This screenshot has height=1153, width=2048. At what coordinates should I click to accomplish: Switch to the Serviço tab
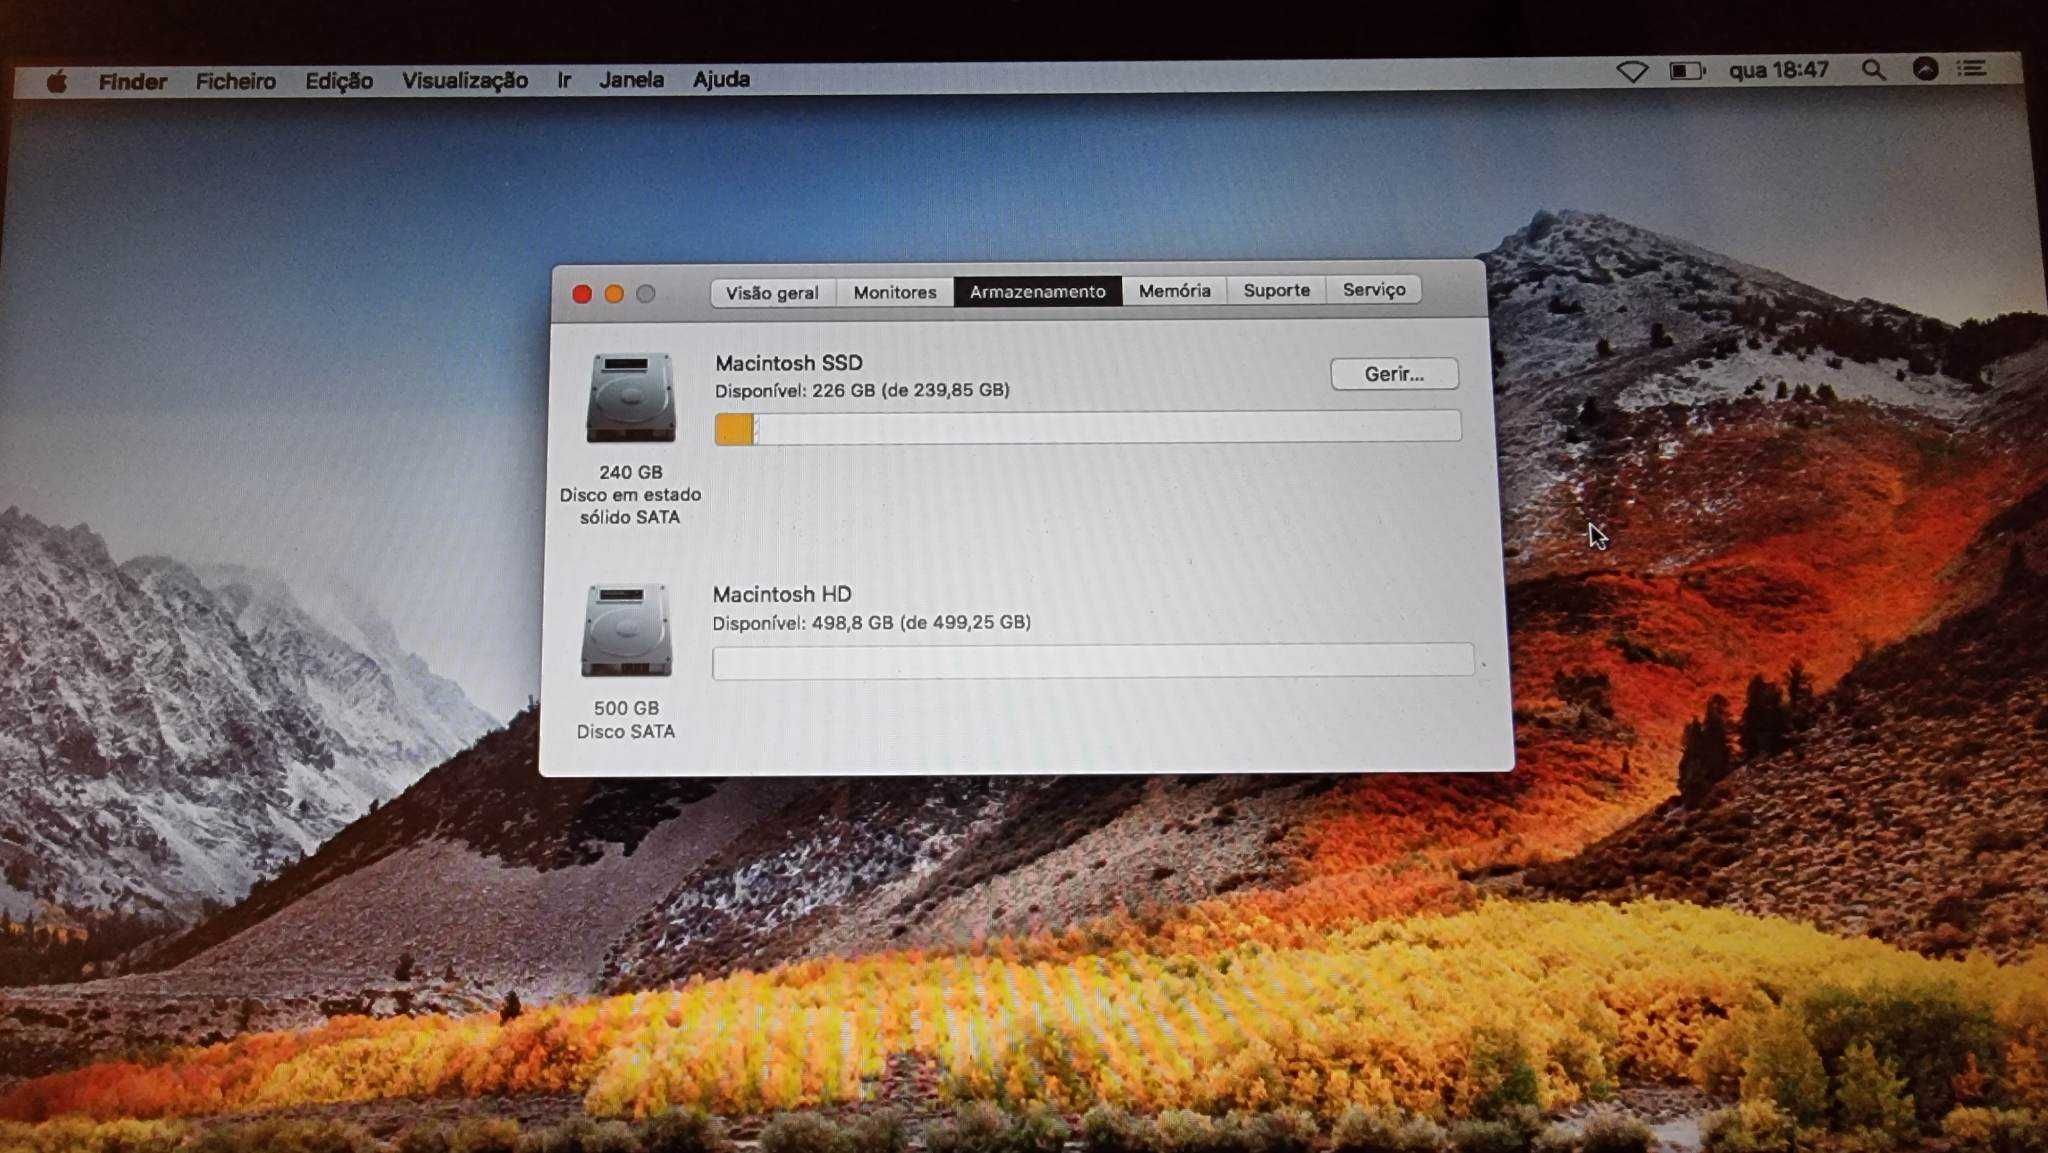pyautogui.click(x=1374, y=289)
